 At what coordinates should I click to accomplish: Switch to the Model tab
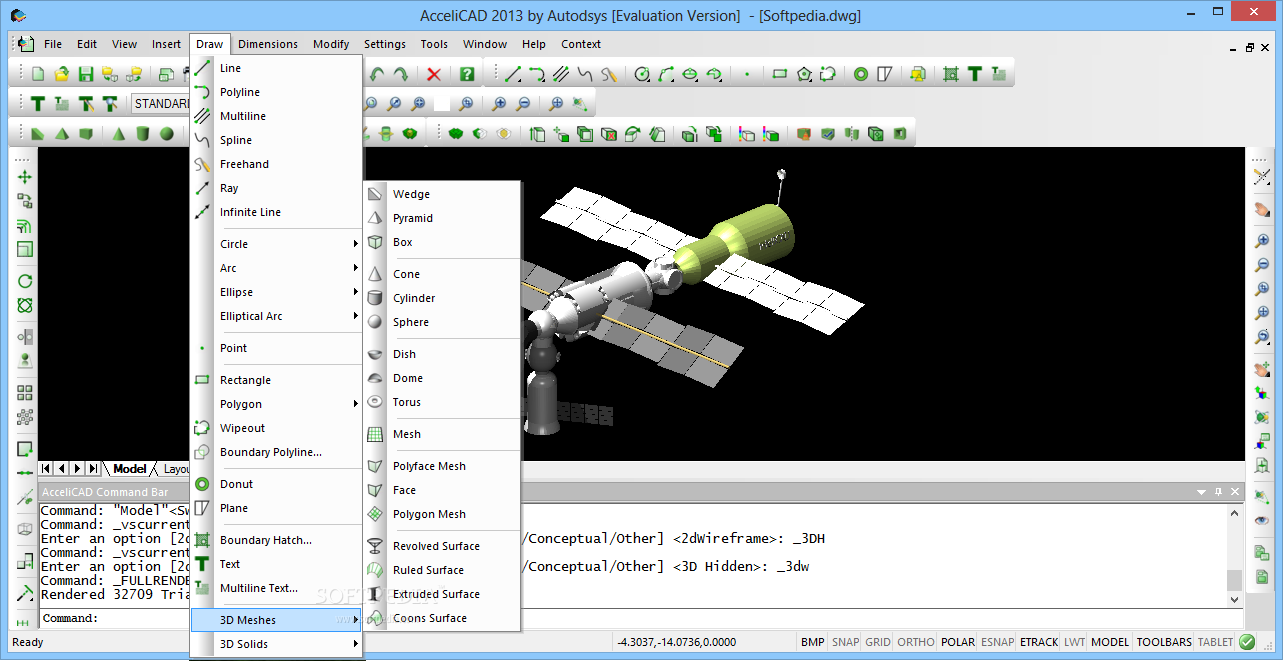[x=129, y=469]
